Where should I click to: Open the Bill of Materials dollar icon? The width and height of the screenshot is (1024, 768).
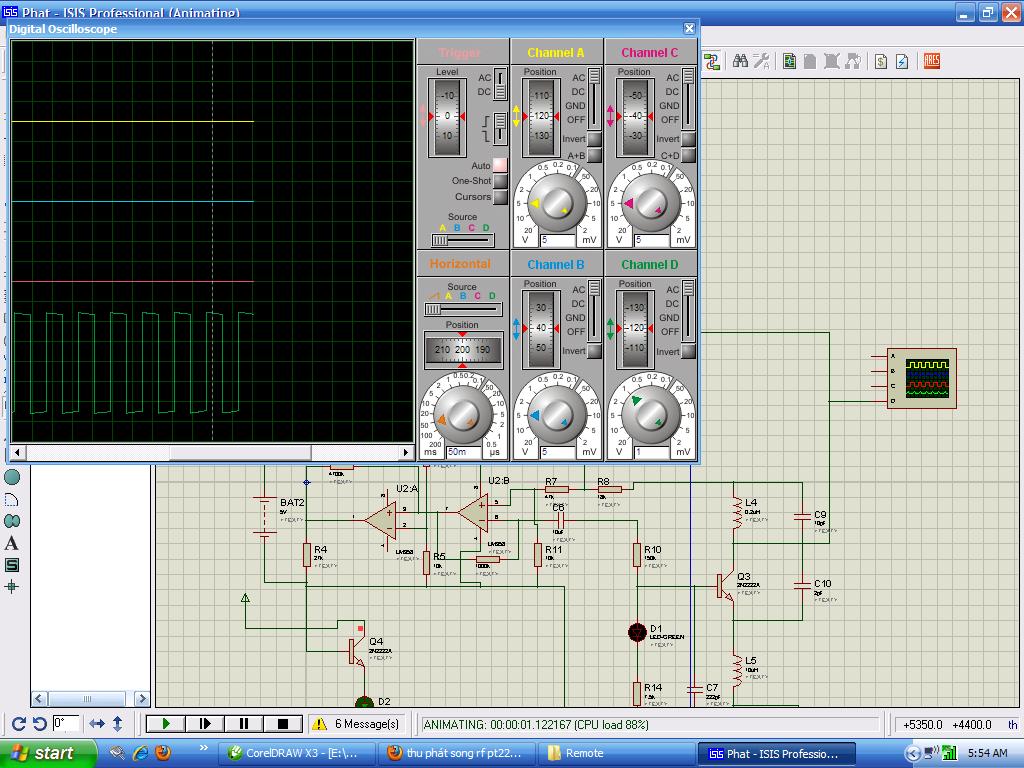[x=880, y=61]
